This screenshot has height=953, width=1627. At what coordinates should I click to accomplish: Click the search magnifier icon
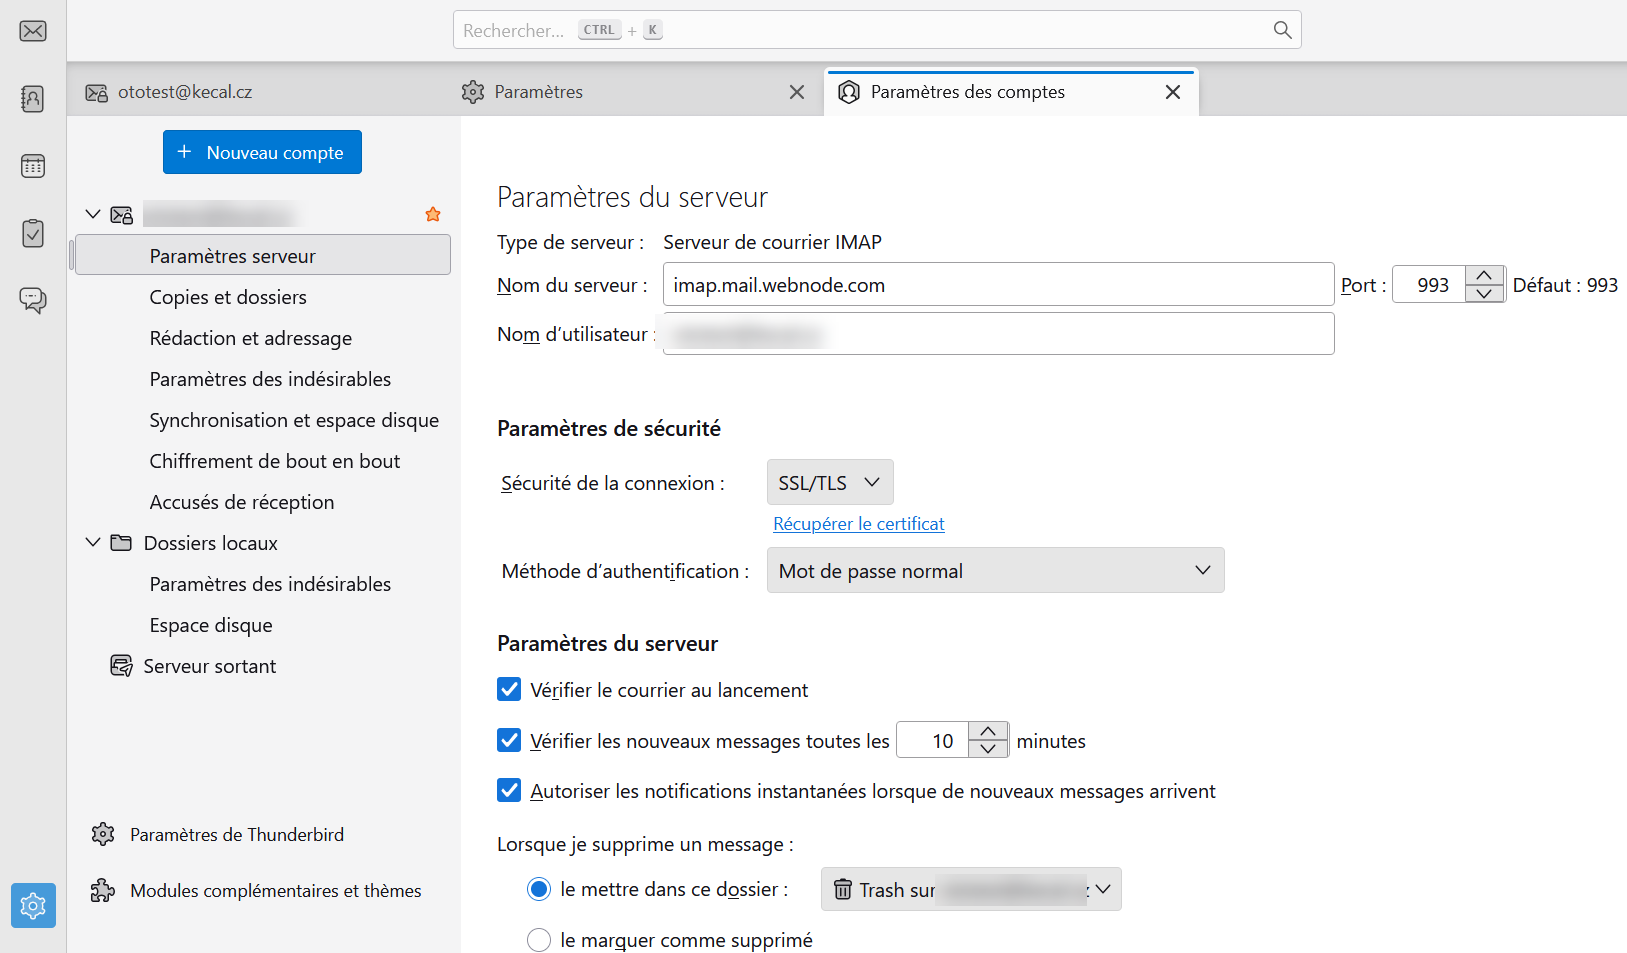1282,30
